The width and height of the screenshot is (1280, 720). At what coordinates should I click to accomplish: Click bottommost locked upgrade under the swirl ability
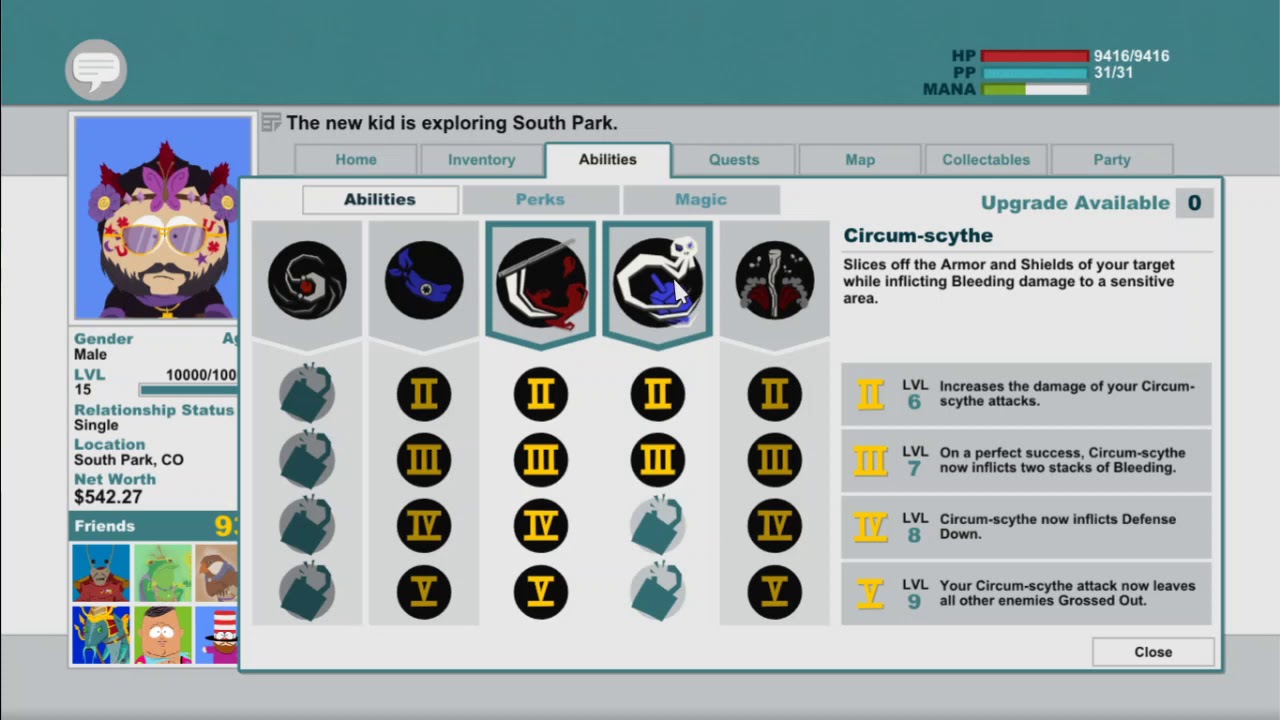point(307,592)
